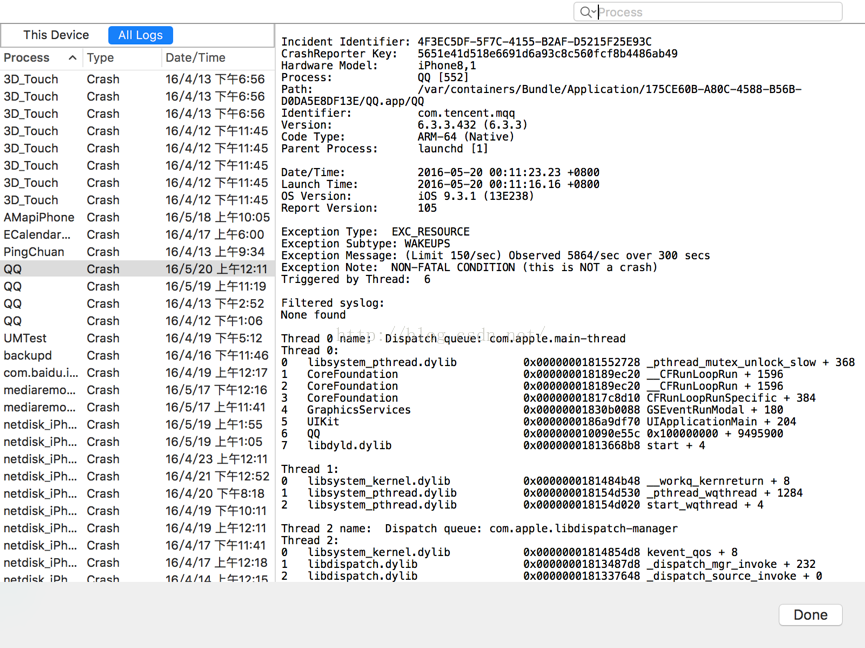Select the AMapiPhone crash log
This screenshot has height=648, width=865.
point(137,217)
